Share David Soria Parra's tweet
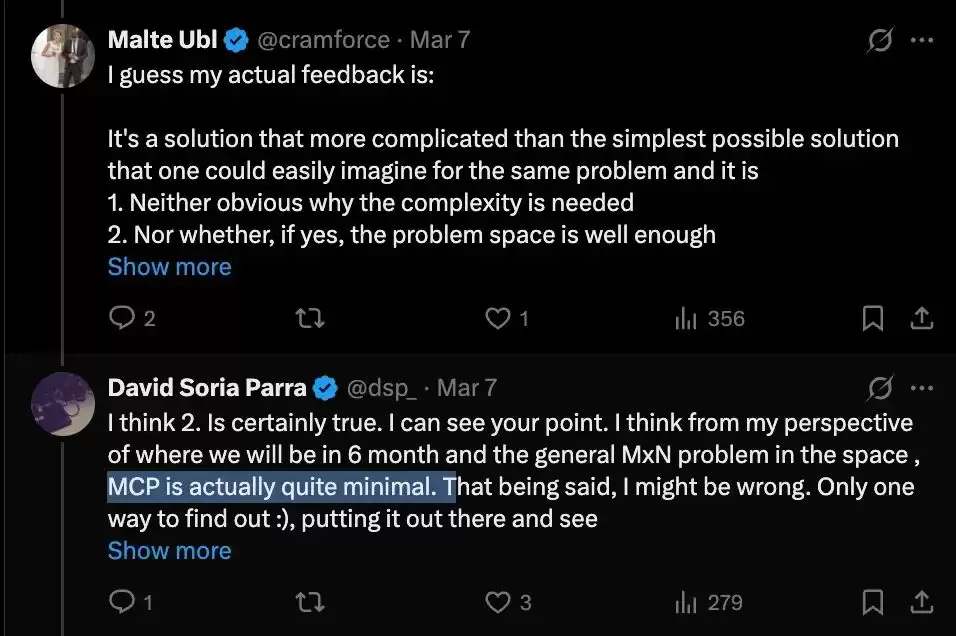The width and height of the screenshot is (956, 636). point(922,602)
